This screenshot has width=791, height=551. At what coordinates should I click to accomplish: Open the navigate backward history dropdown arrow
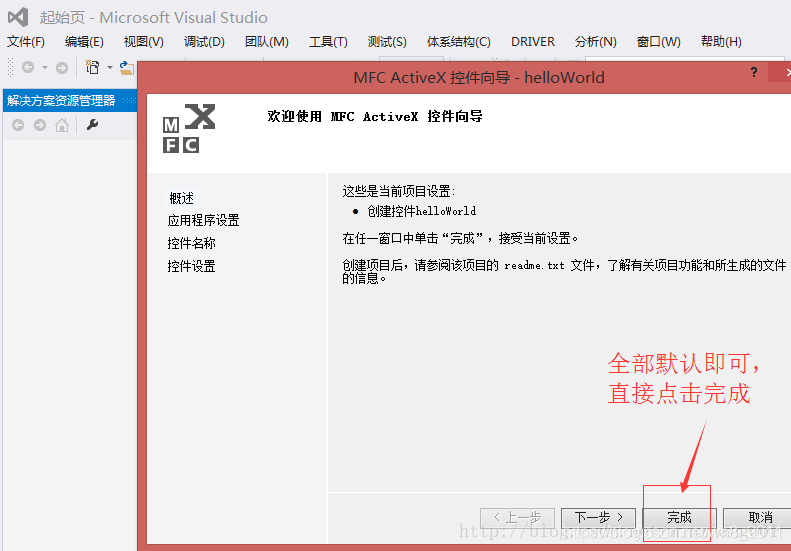pos(44,68)
